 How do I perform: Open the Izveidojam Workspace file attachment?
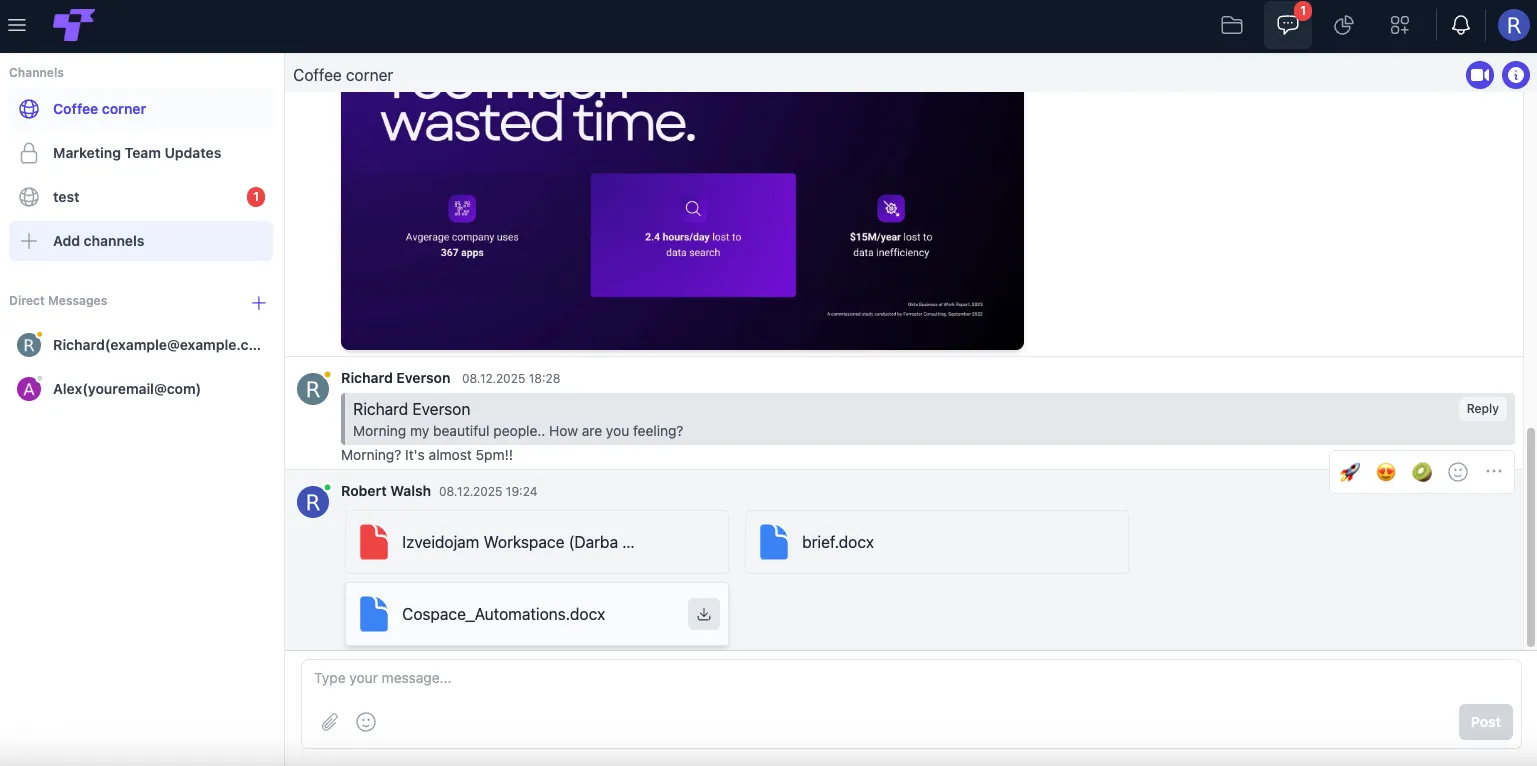(x=537, y=542)
